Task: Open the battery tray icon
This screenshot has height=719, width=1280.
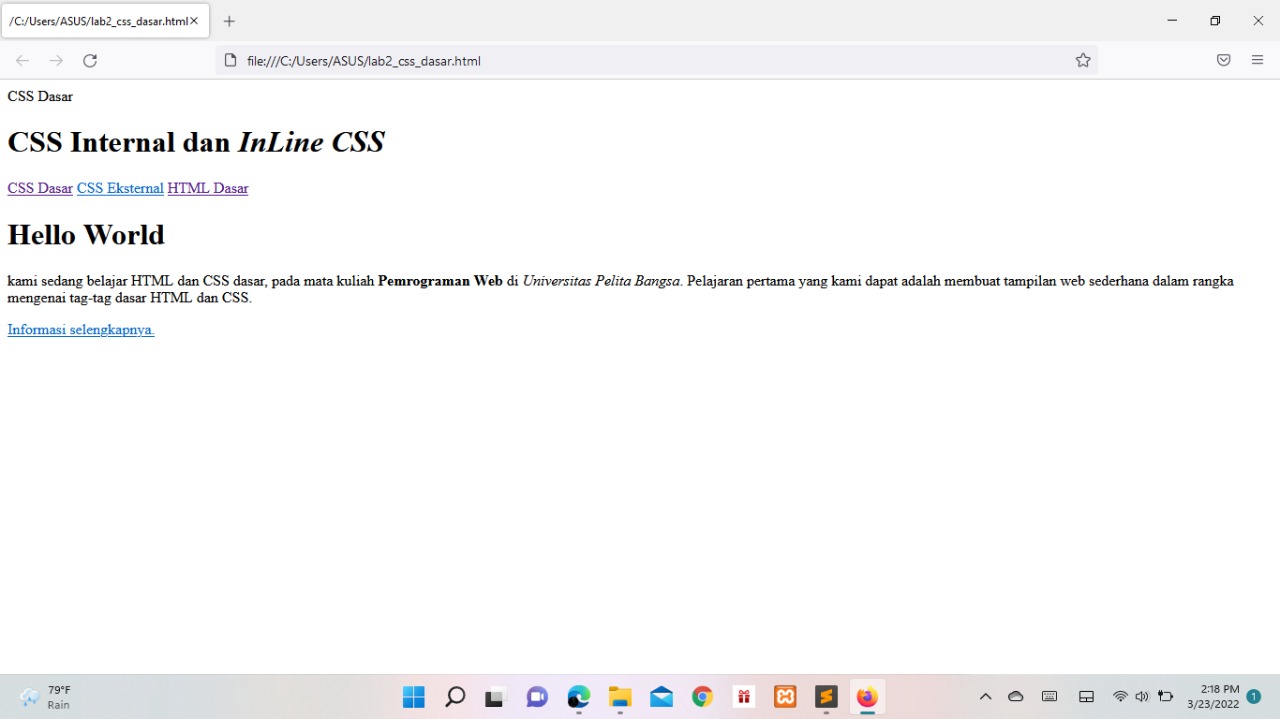Action: [x=1165, y=697]
